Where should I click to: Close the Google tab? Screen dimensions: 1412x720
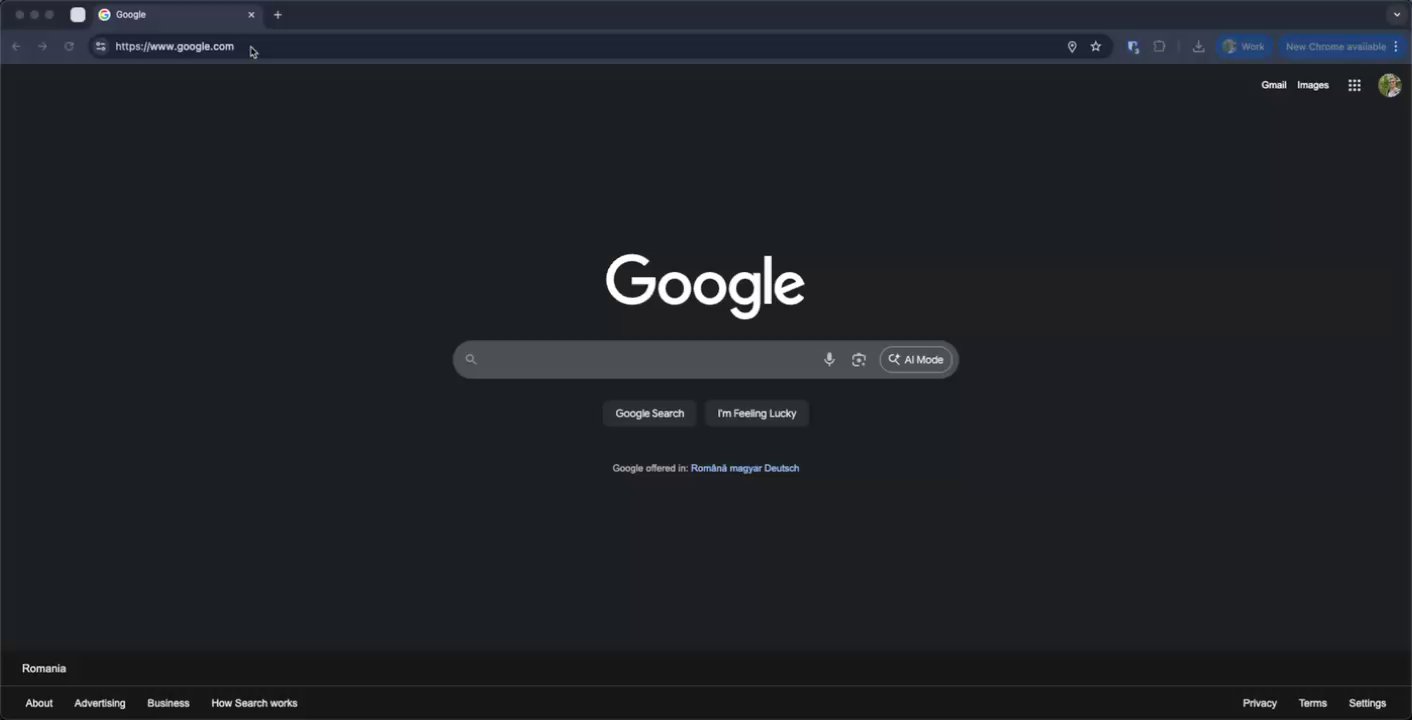click(251, 15)
